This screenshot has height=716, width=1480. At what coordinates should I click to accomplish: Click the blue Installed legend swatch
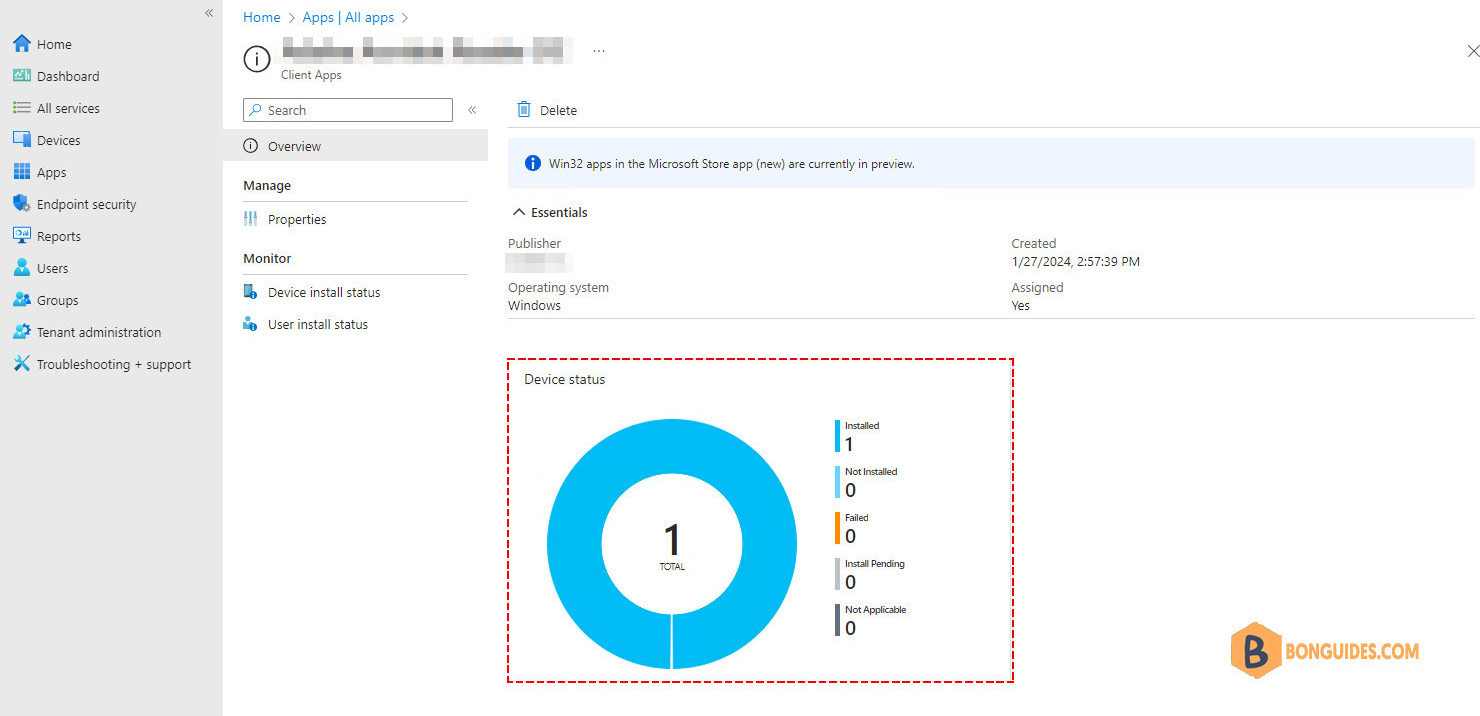(837, 436)
